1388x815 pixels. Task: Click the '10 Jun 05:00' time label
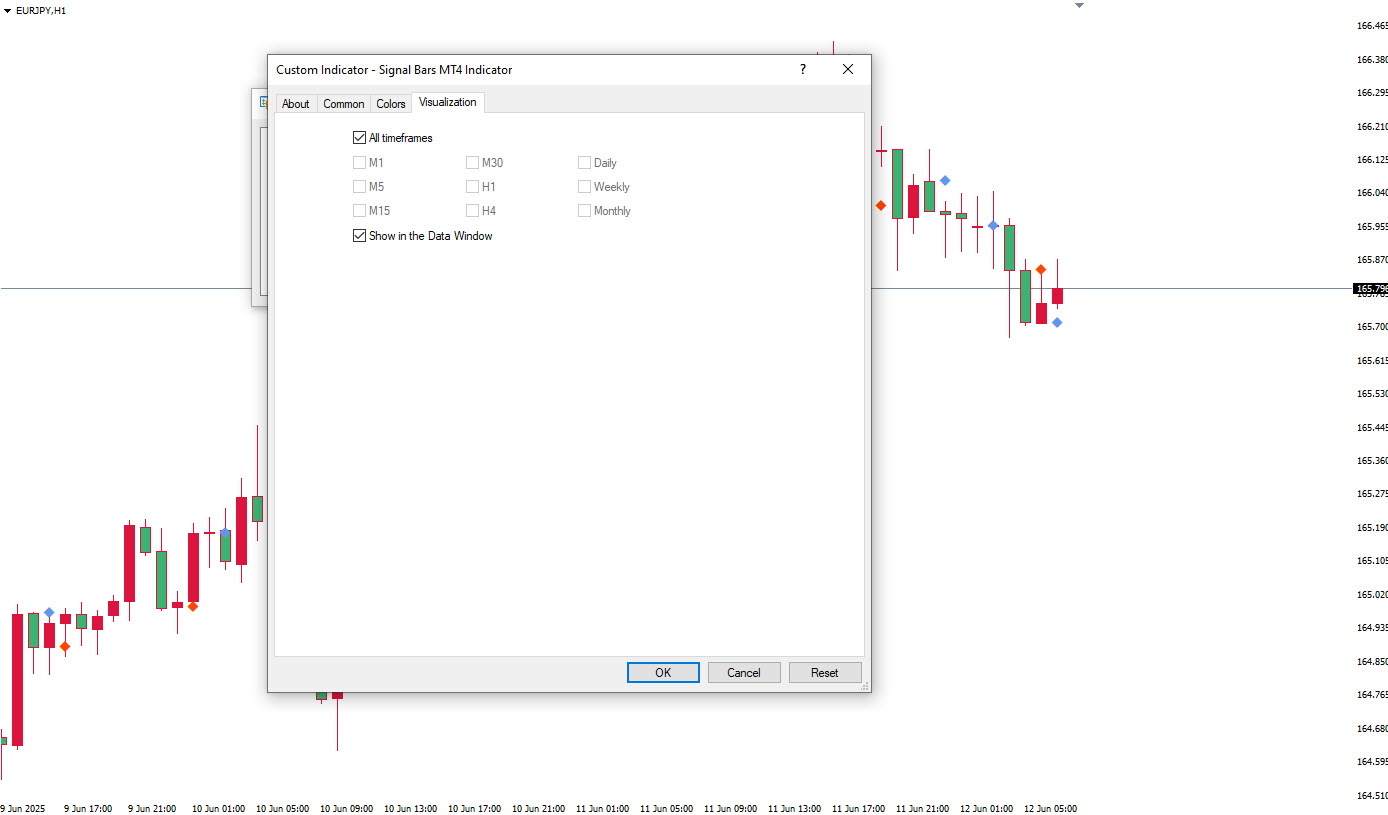pos(282,808)
